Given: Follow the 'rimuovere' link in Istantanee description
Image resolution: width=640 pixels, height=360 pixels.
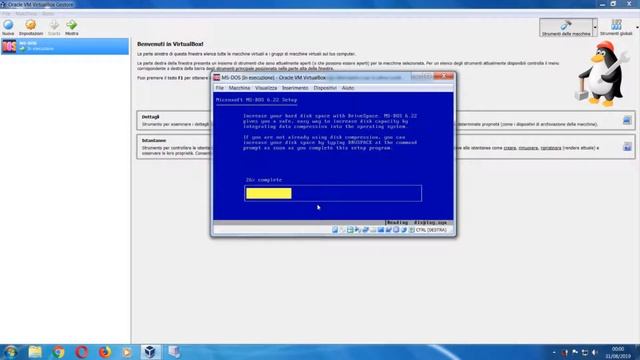Looking at the screenshot, I should point(528,148).
